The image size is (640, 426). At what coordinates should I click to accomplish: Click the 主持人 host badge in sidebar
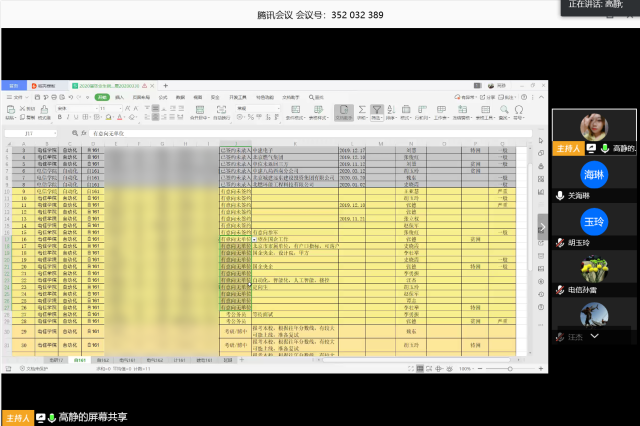pos(564,148)
